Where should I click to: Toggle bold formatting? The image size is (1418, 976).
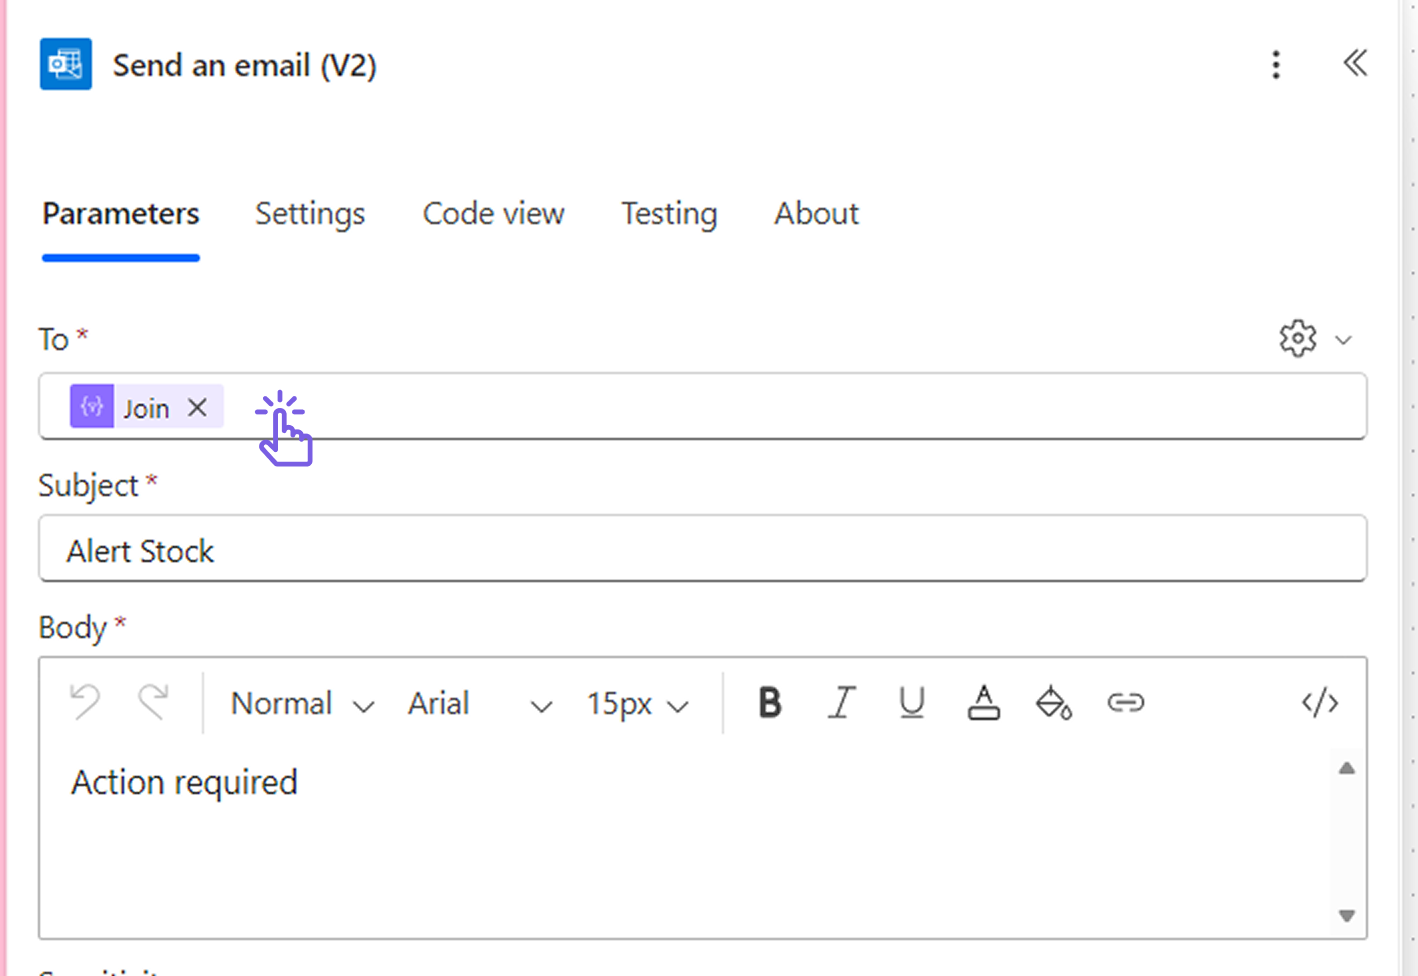point(769,703)
